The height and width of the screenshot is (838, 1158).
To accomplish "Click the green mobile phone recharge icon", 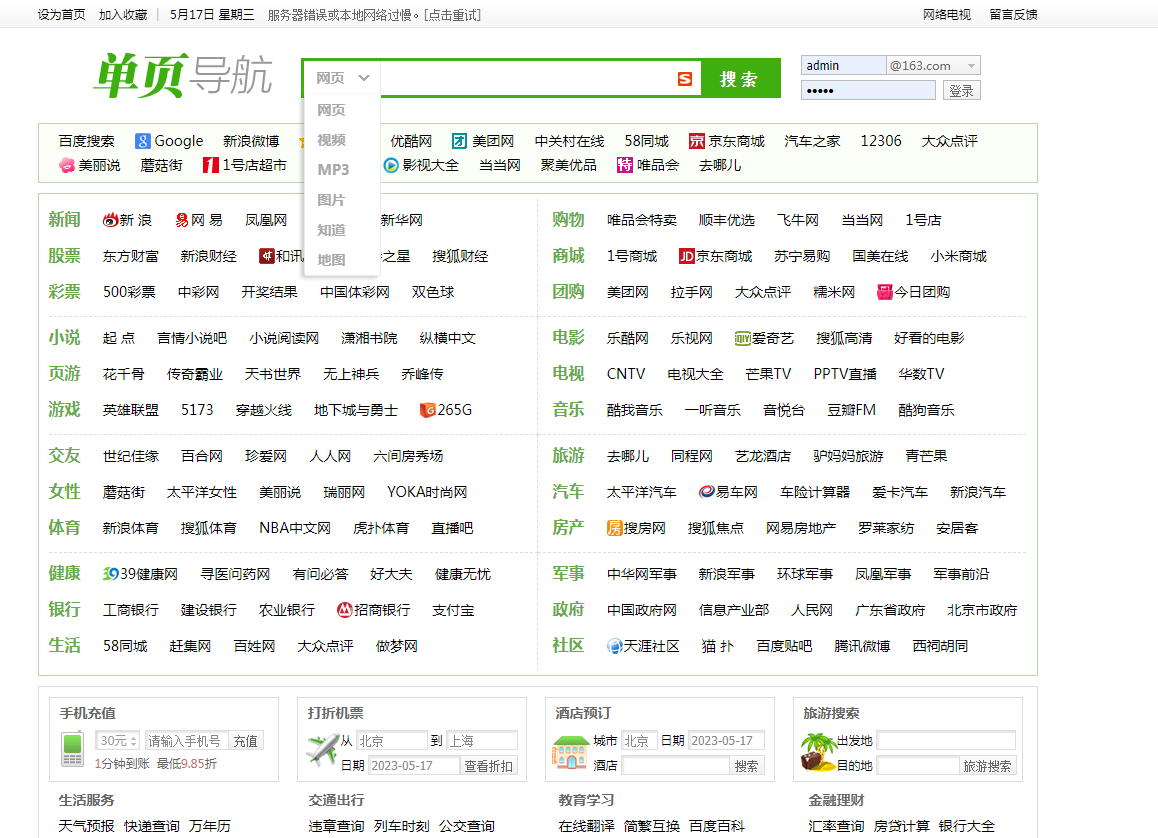I will pos(72,749).
